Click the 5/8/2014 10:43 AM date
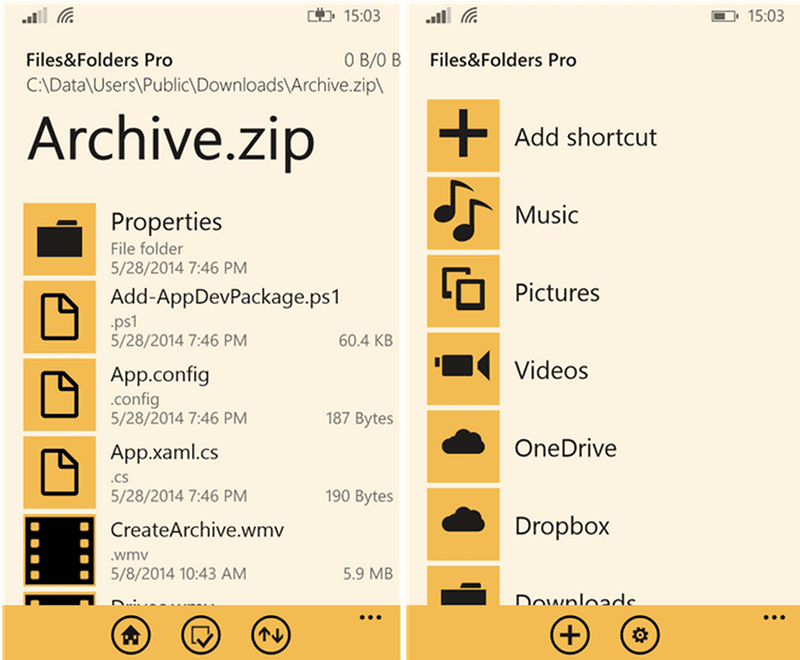This screenshot has width=800, height=660. (179, 574)
